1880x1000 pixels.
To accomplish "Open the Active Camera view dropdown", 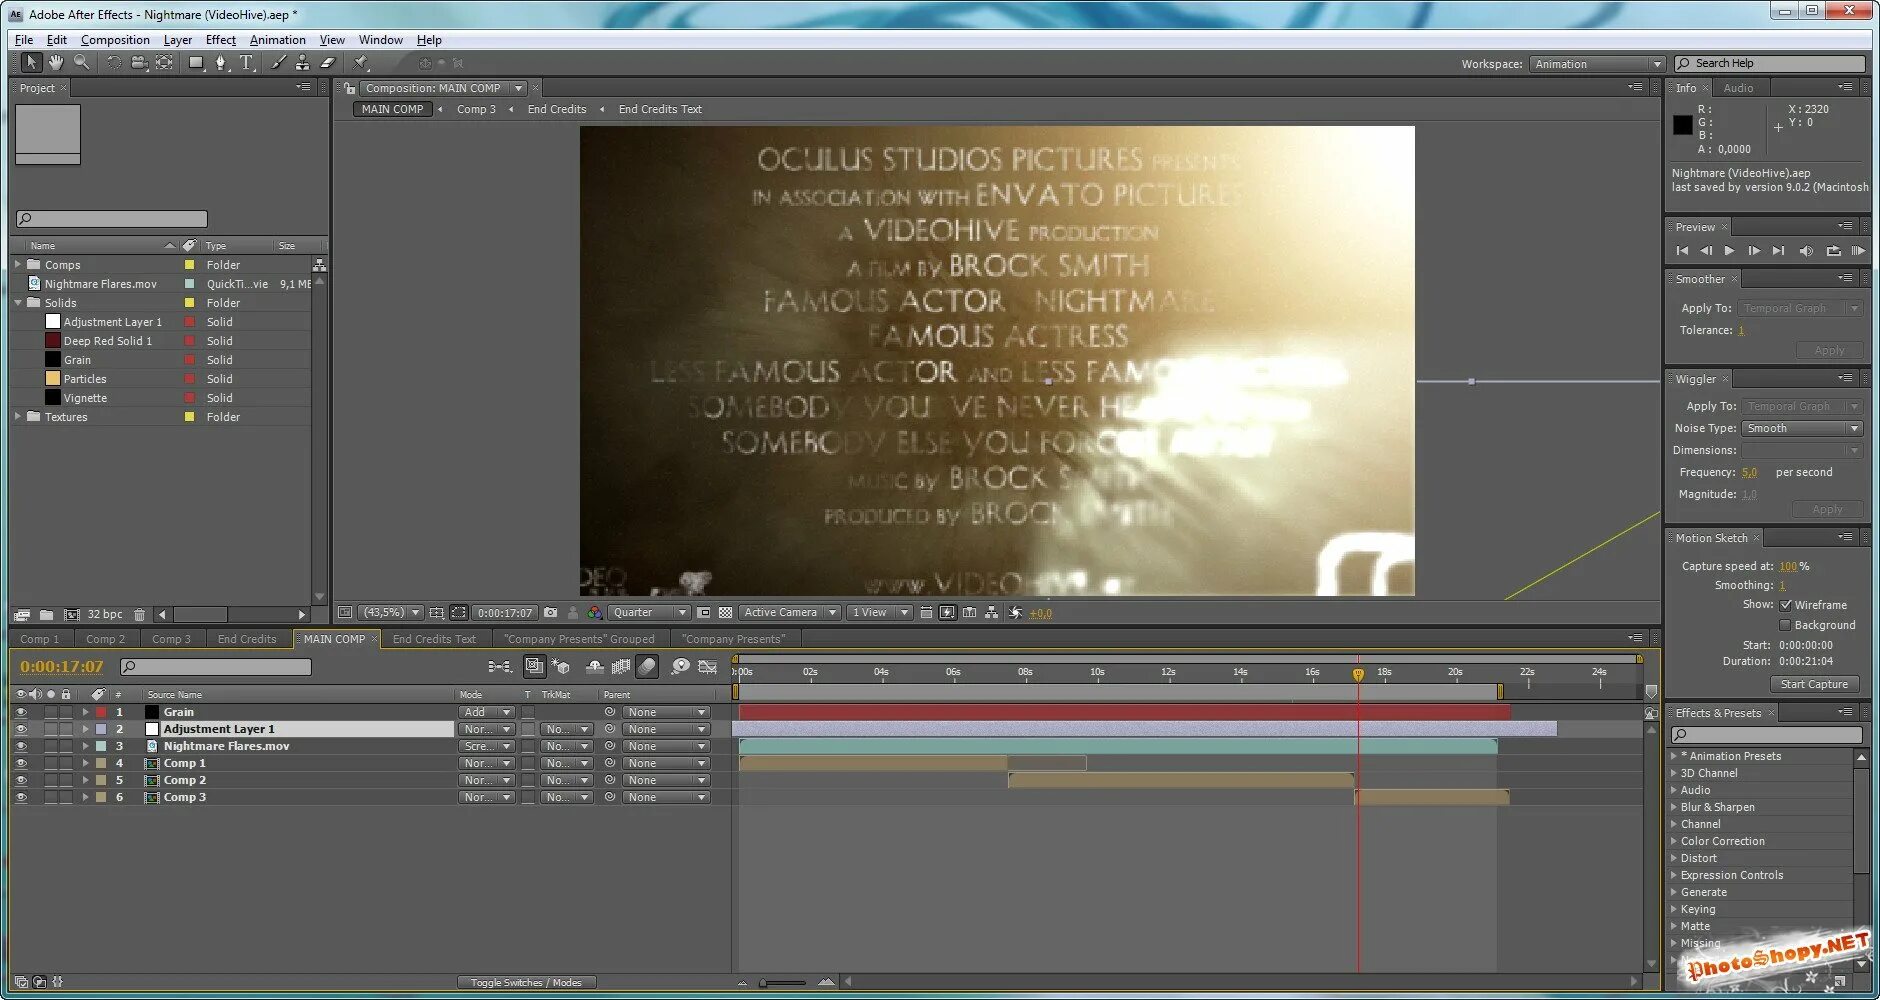I will click(789, 612).
